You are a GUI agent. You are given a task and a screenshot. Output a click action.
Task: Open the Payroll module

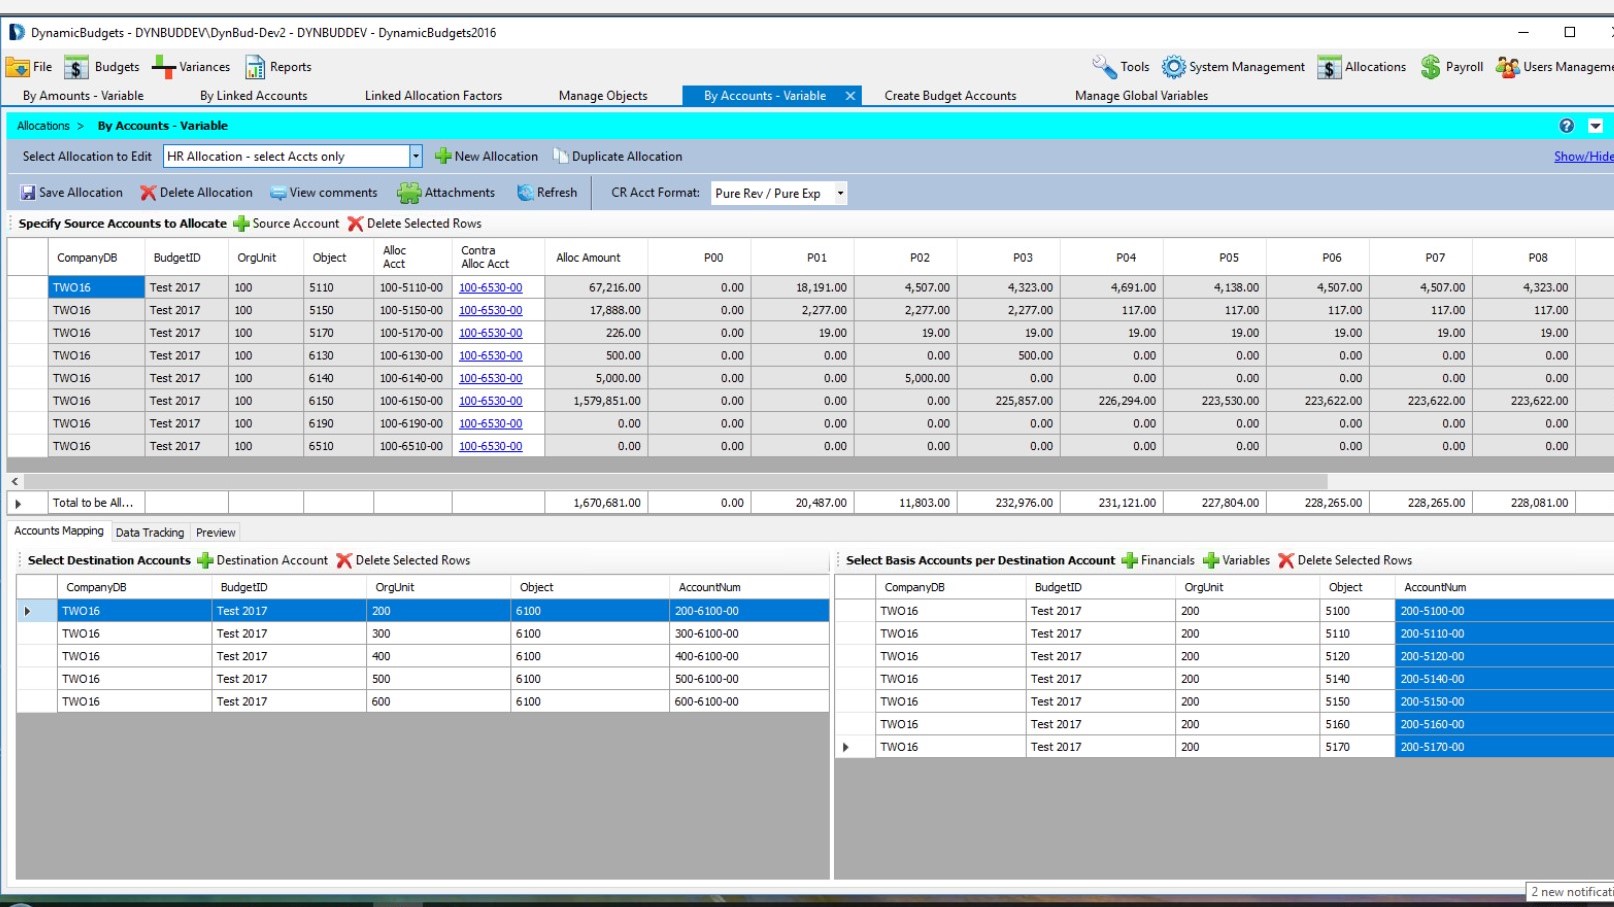(1452, 67)
